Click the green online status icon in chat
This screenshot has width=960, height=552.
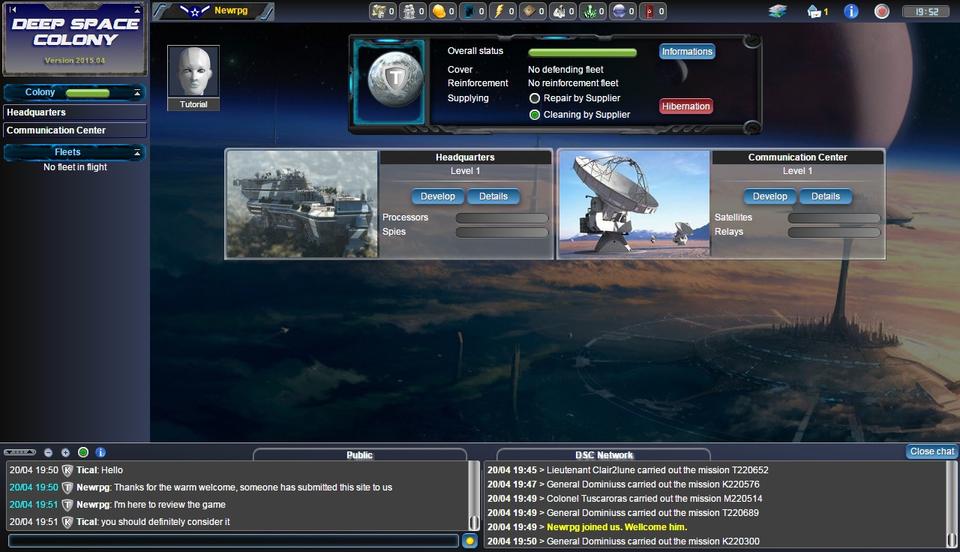click(x=83, y=452)
